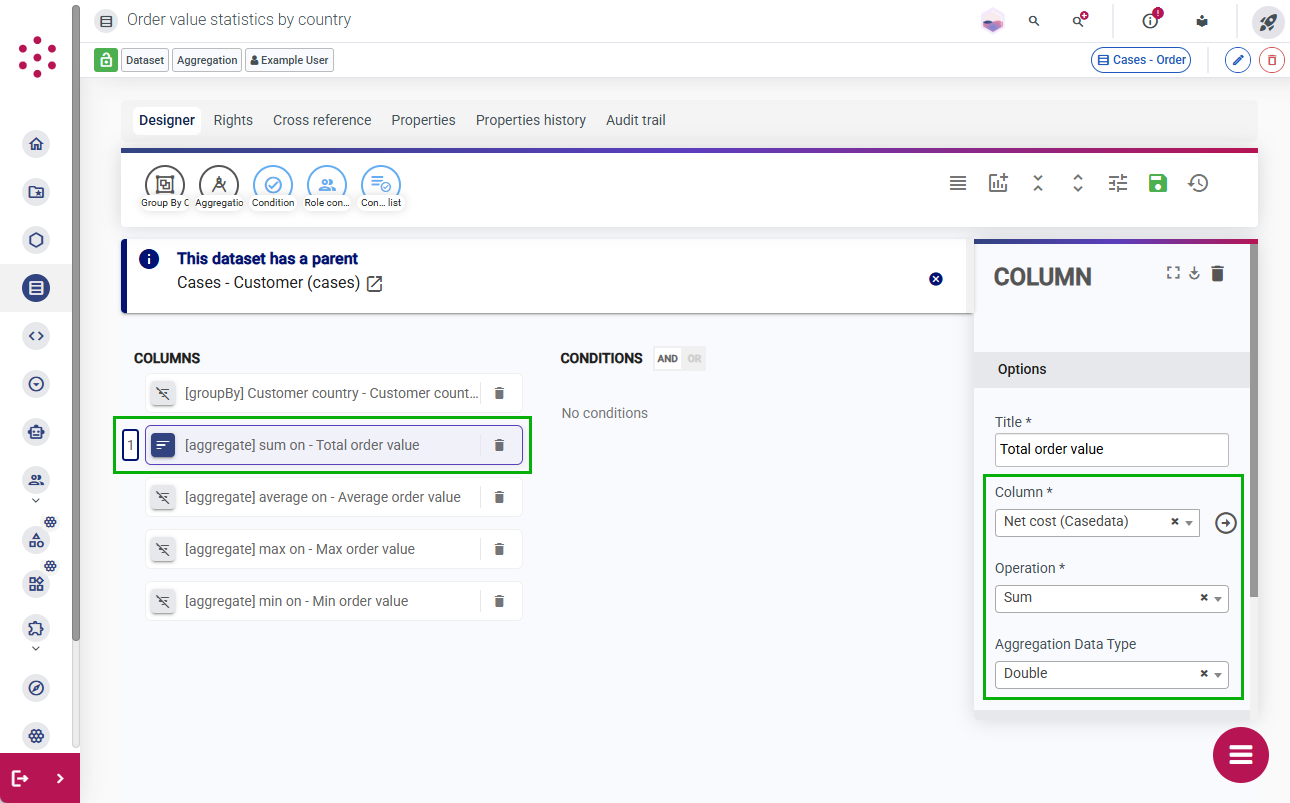This screenshot has width=1290, height=803.
Task: Open advanced search with plus icon
Action: (1079, 20)
